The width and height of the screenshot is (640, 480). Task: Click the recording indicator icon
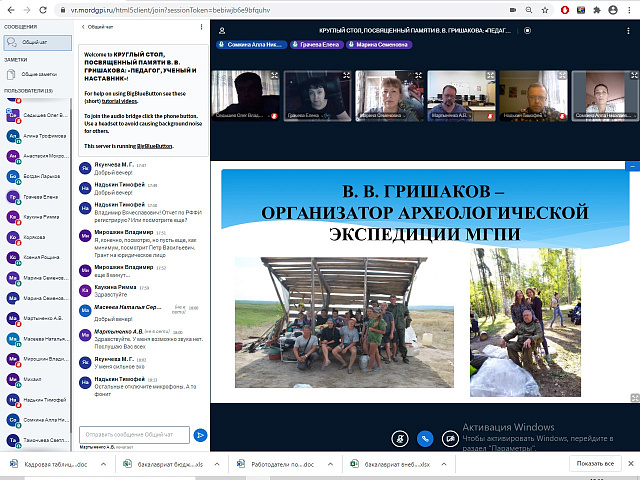pos(527,31)
